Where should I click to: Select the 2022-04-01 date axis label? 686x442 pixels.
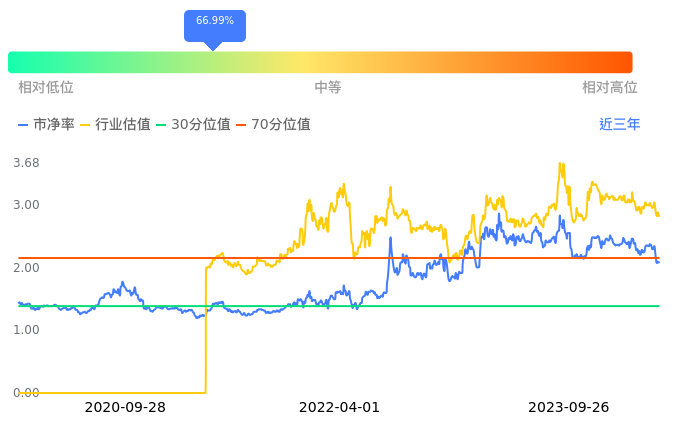(340, 408)
